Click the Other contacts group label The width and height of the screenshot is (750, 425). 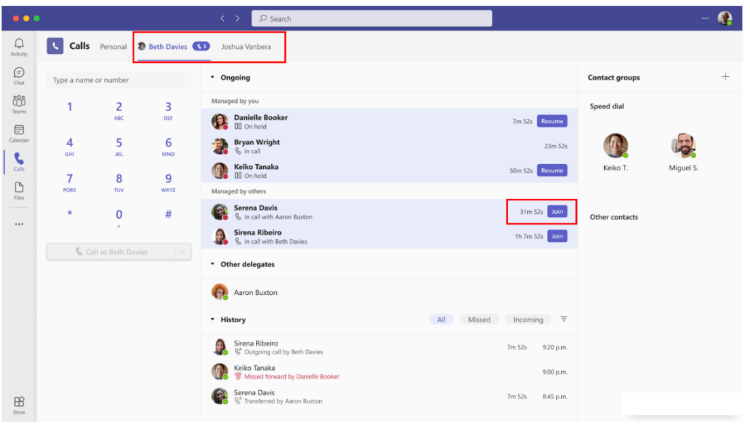[x=614, y=217]
